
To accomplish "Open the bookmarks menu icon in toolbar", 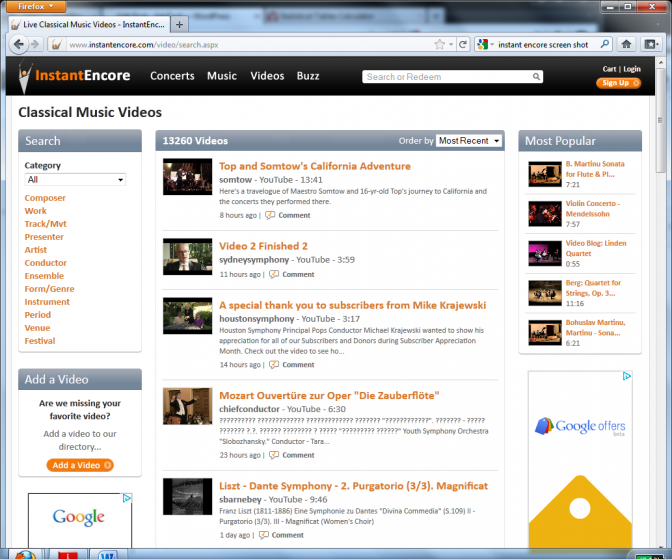I will (x=651, y=44).
